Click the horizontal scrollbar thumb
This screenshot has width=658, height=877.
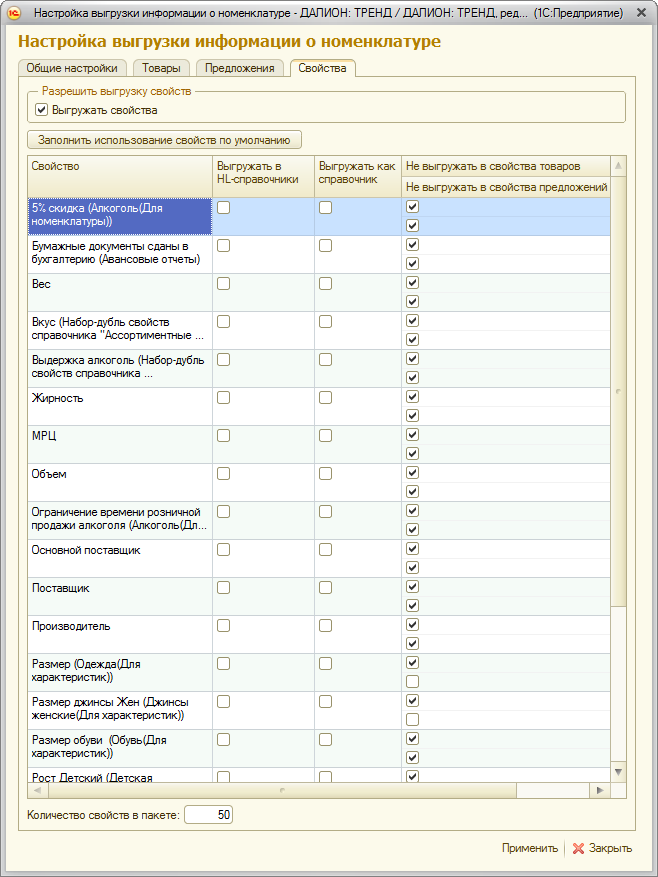pos(282,790)
